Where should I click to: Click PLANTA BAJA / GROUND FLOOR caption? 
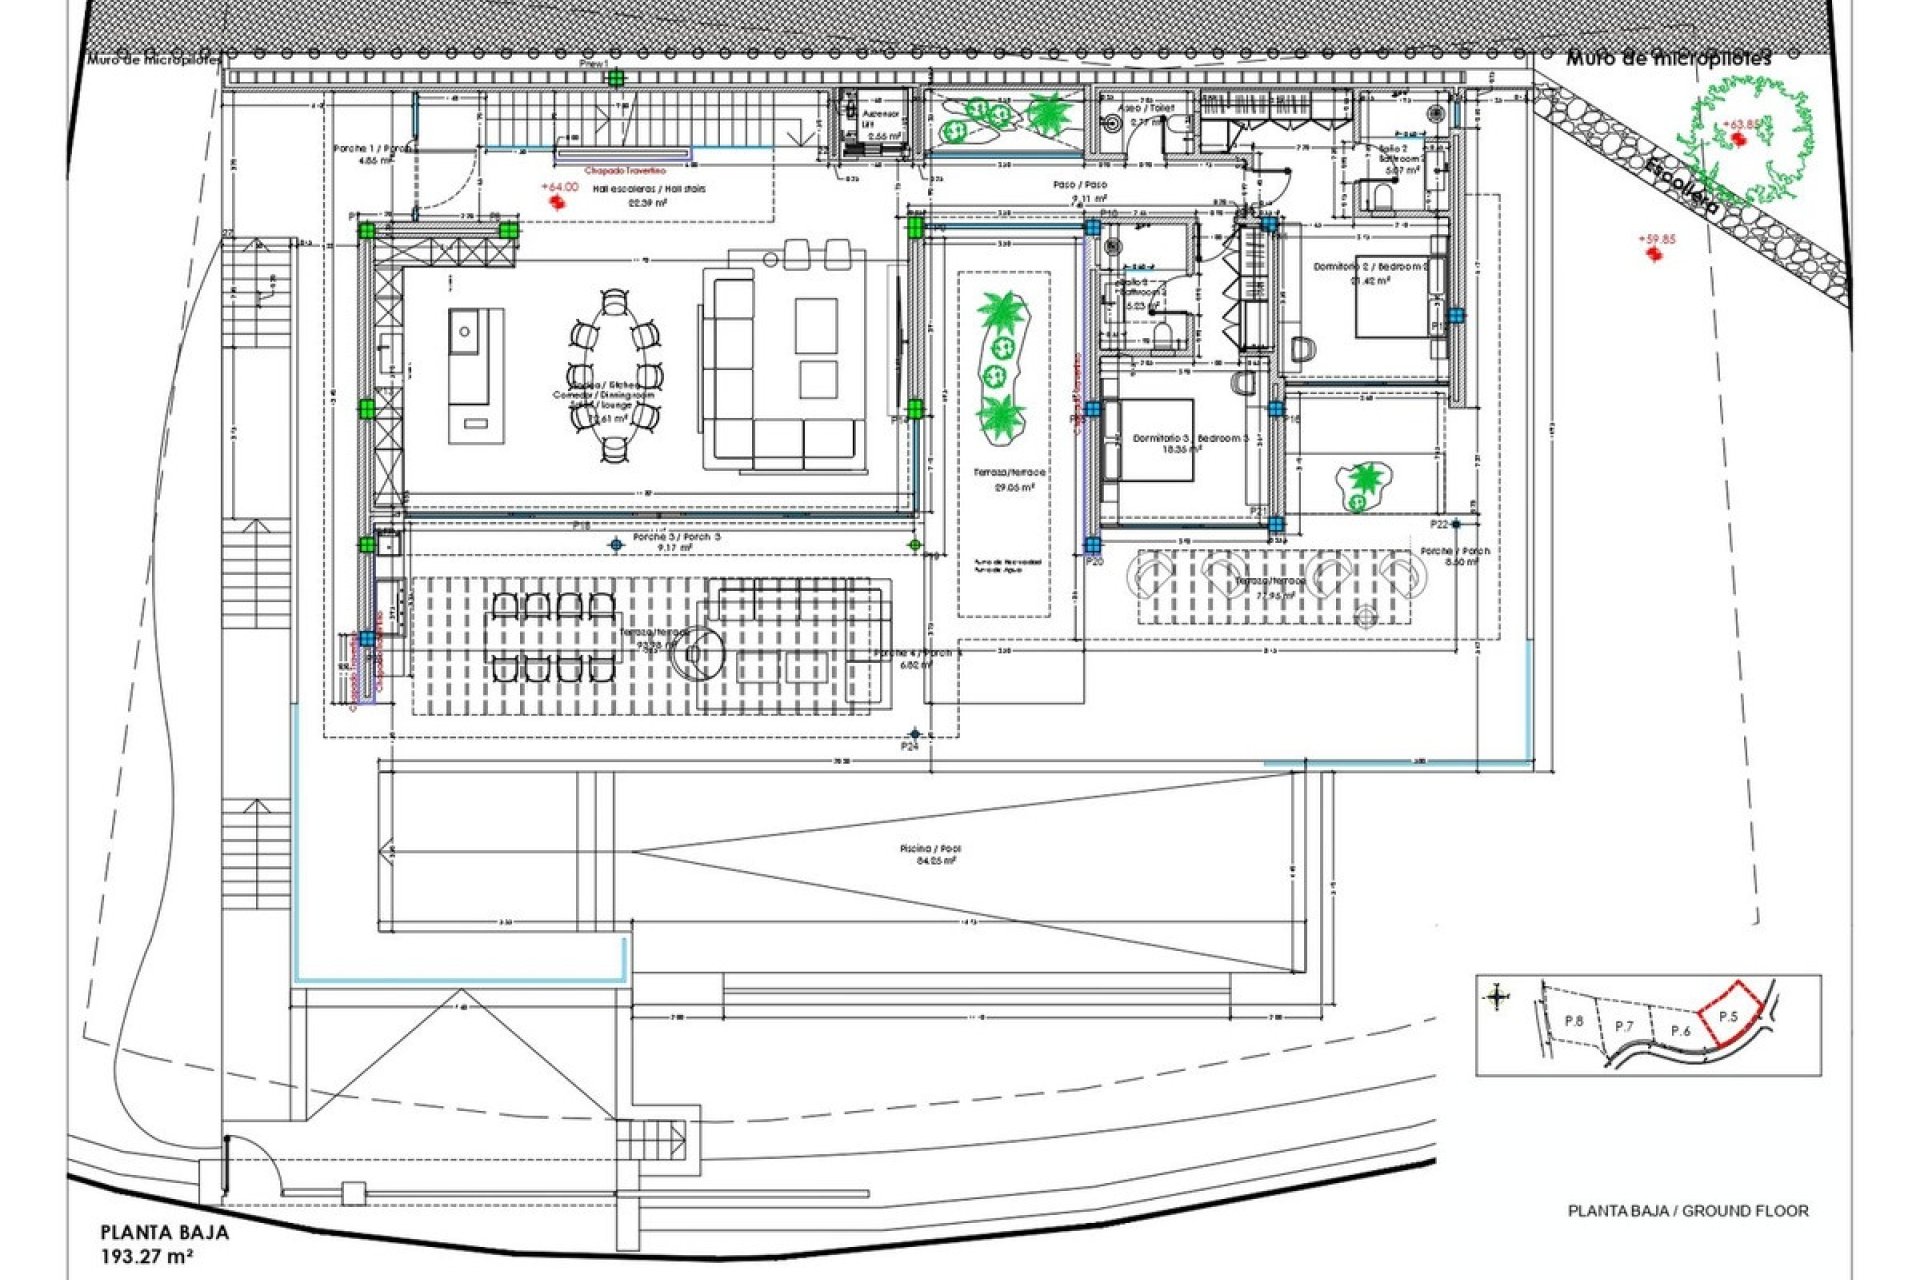pos(1688,1211)
